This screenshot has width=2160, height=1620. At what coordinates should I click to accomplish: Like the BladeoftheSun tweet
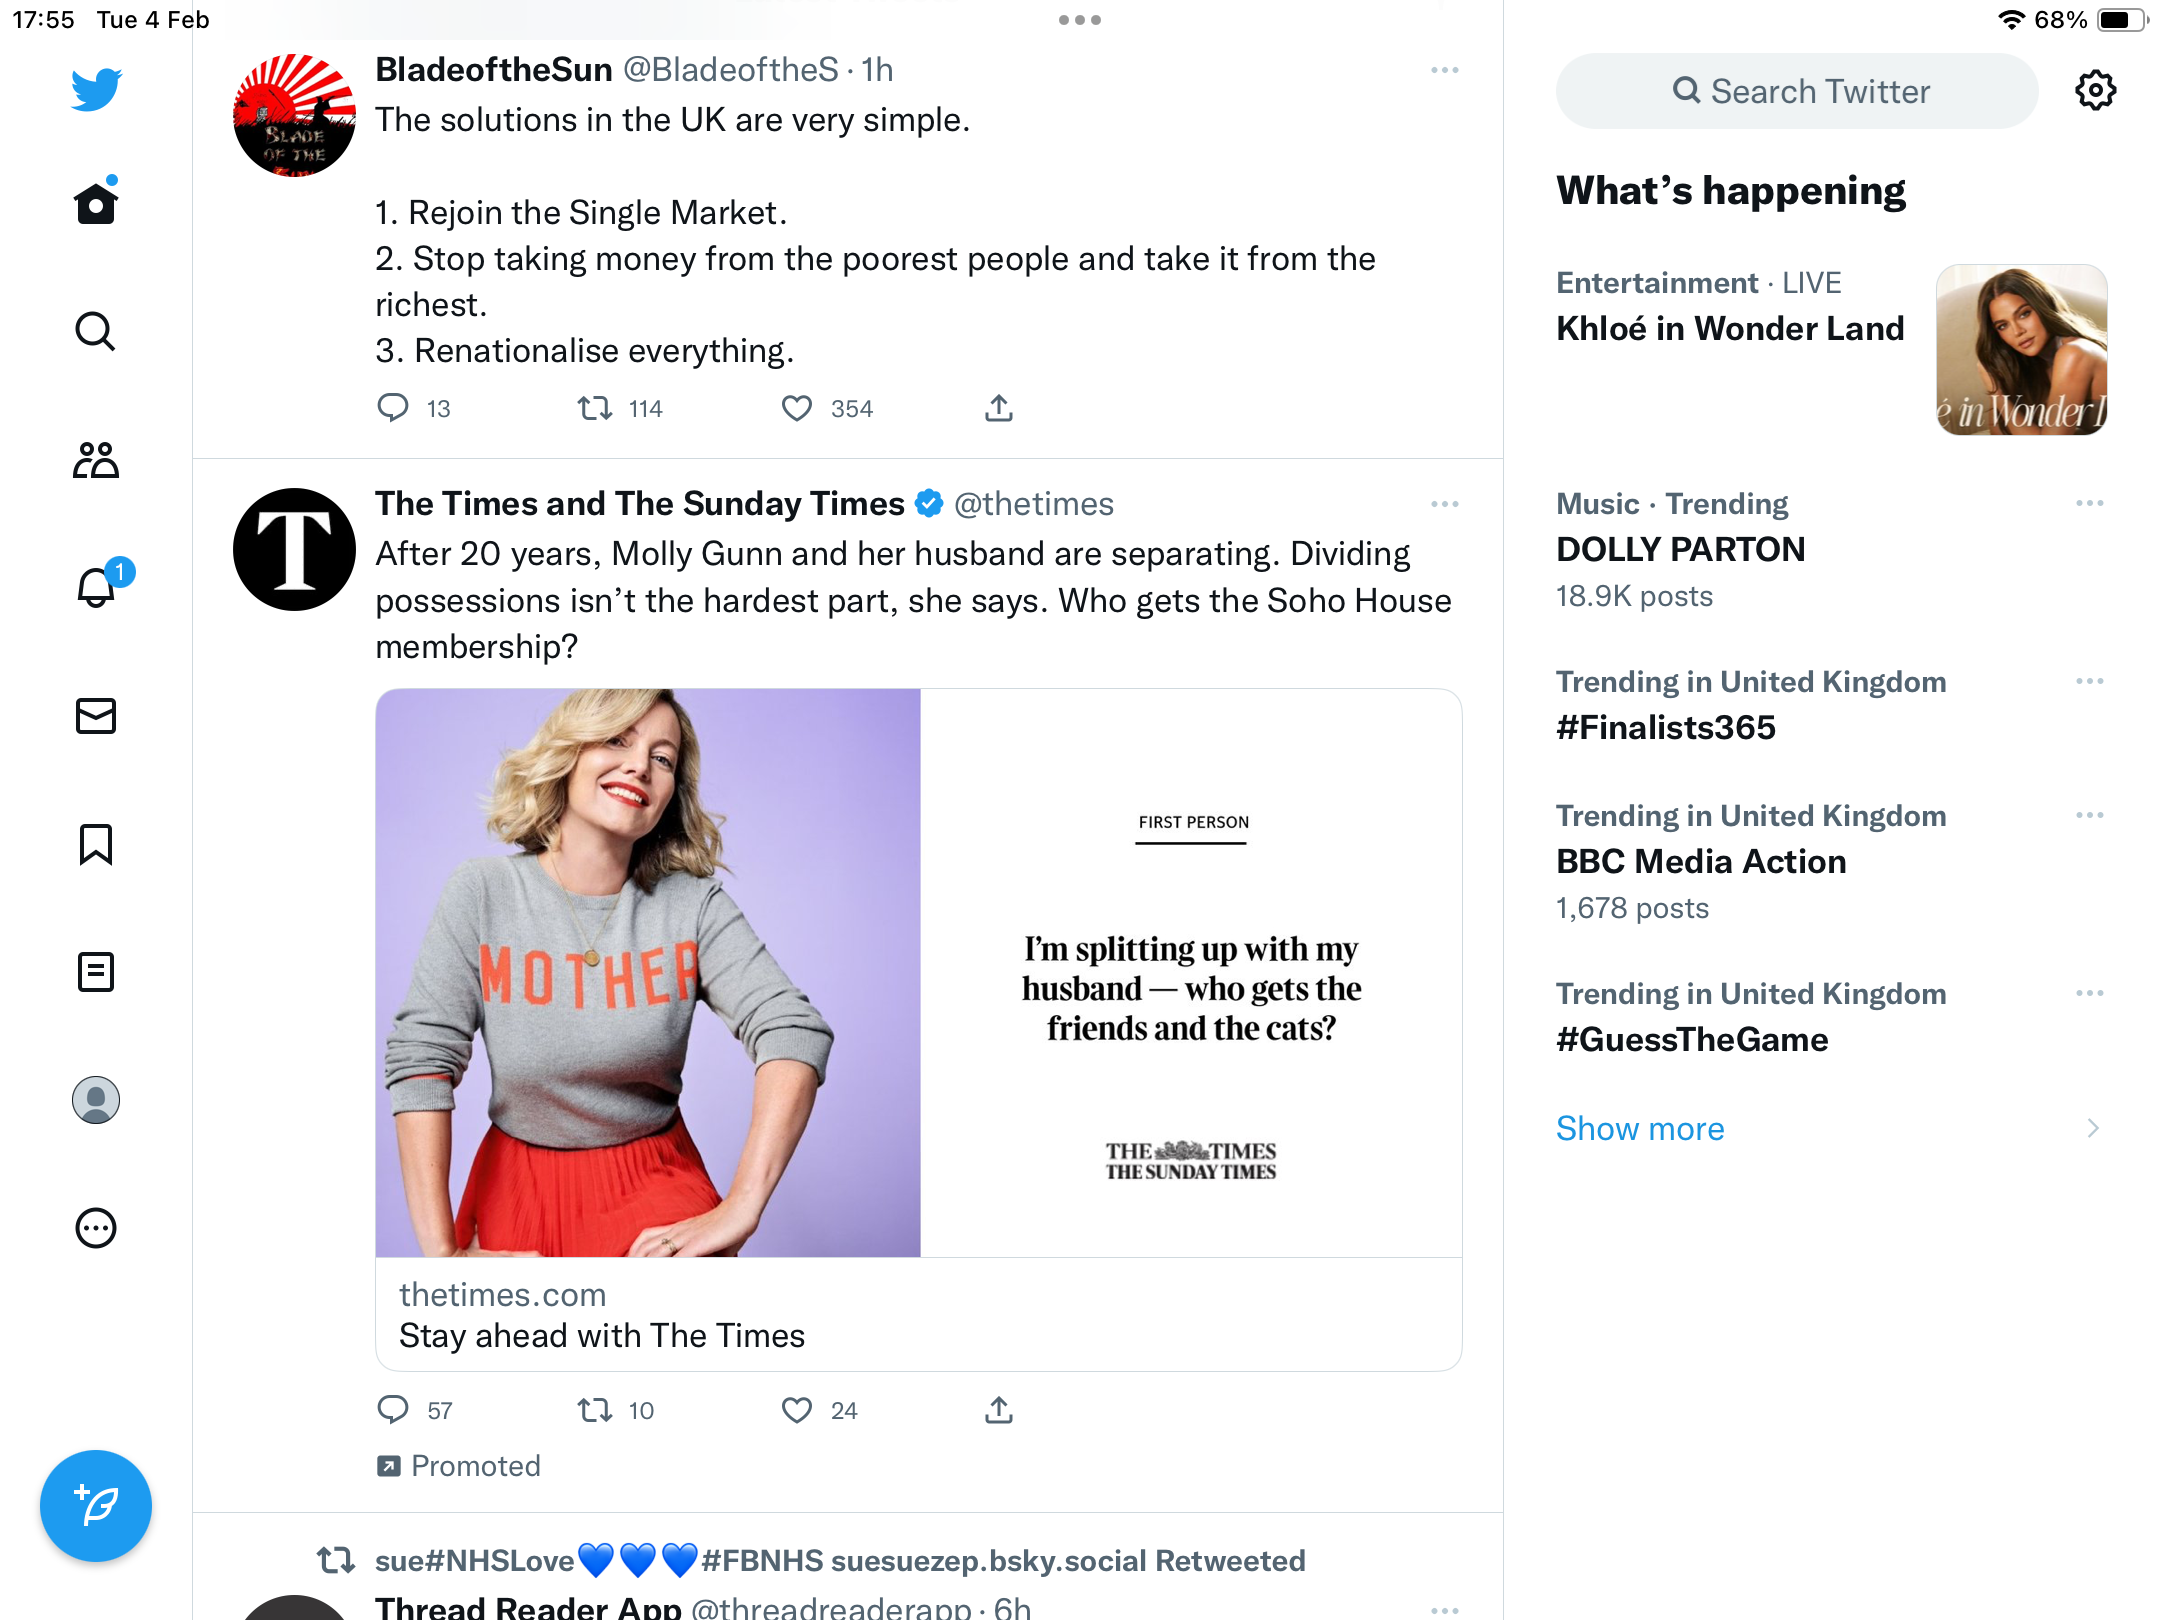(x=797, y=408)
